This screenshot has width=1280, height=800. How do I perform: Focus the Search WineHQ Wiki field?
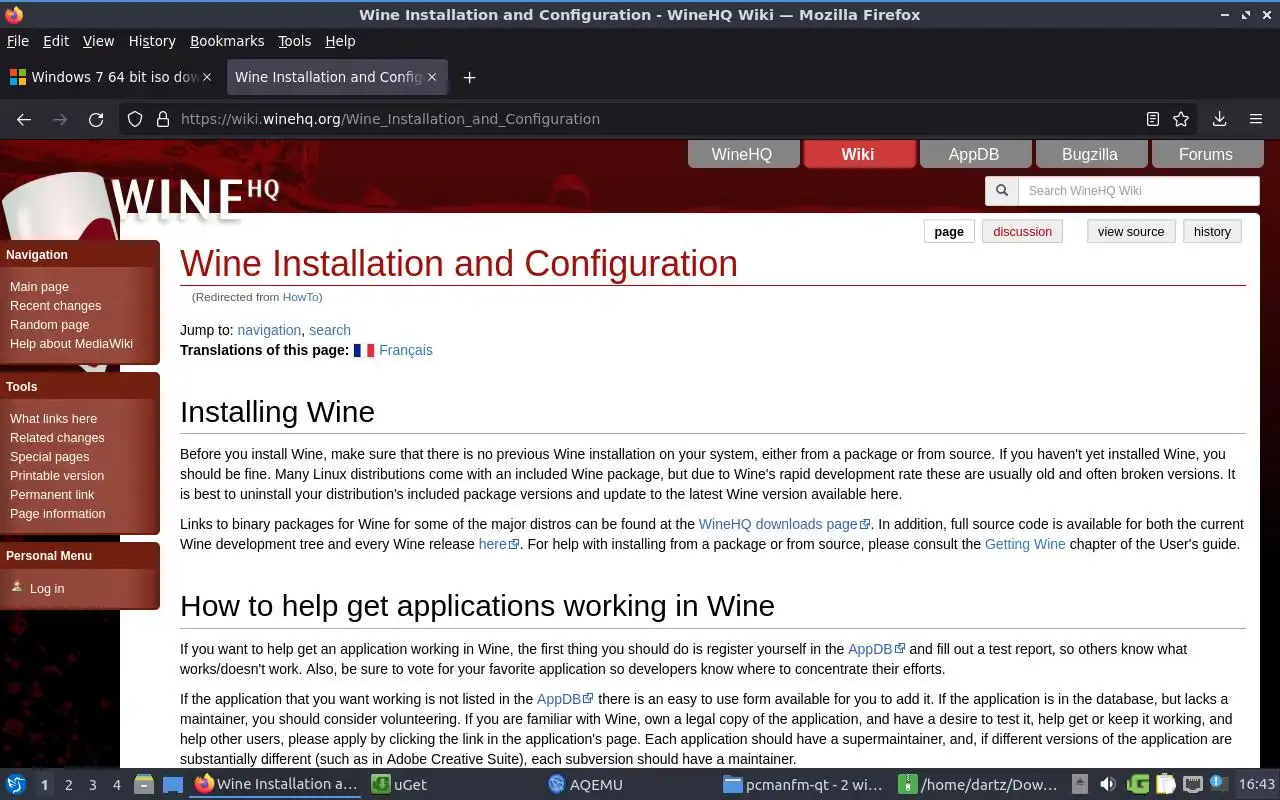(1138, 191)
